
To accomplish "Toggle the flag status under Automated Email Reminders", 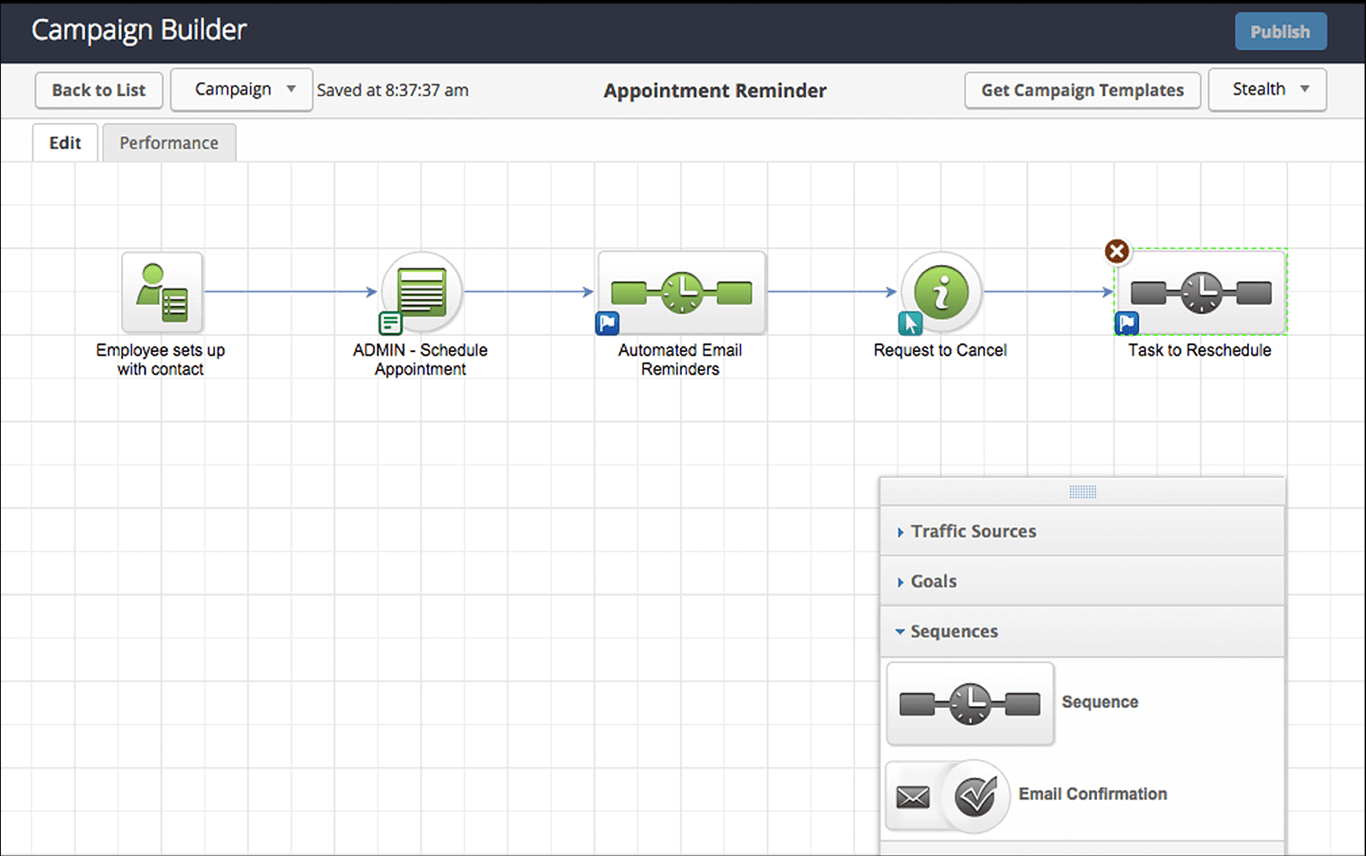I will tap(606, 322).
